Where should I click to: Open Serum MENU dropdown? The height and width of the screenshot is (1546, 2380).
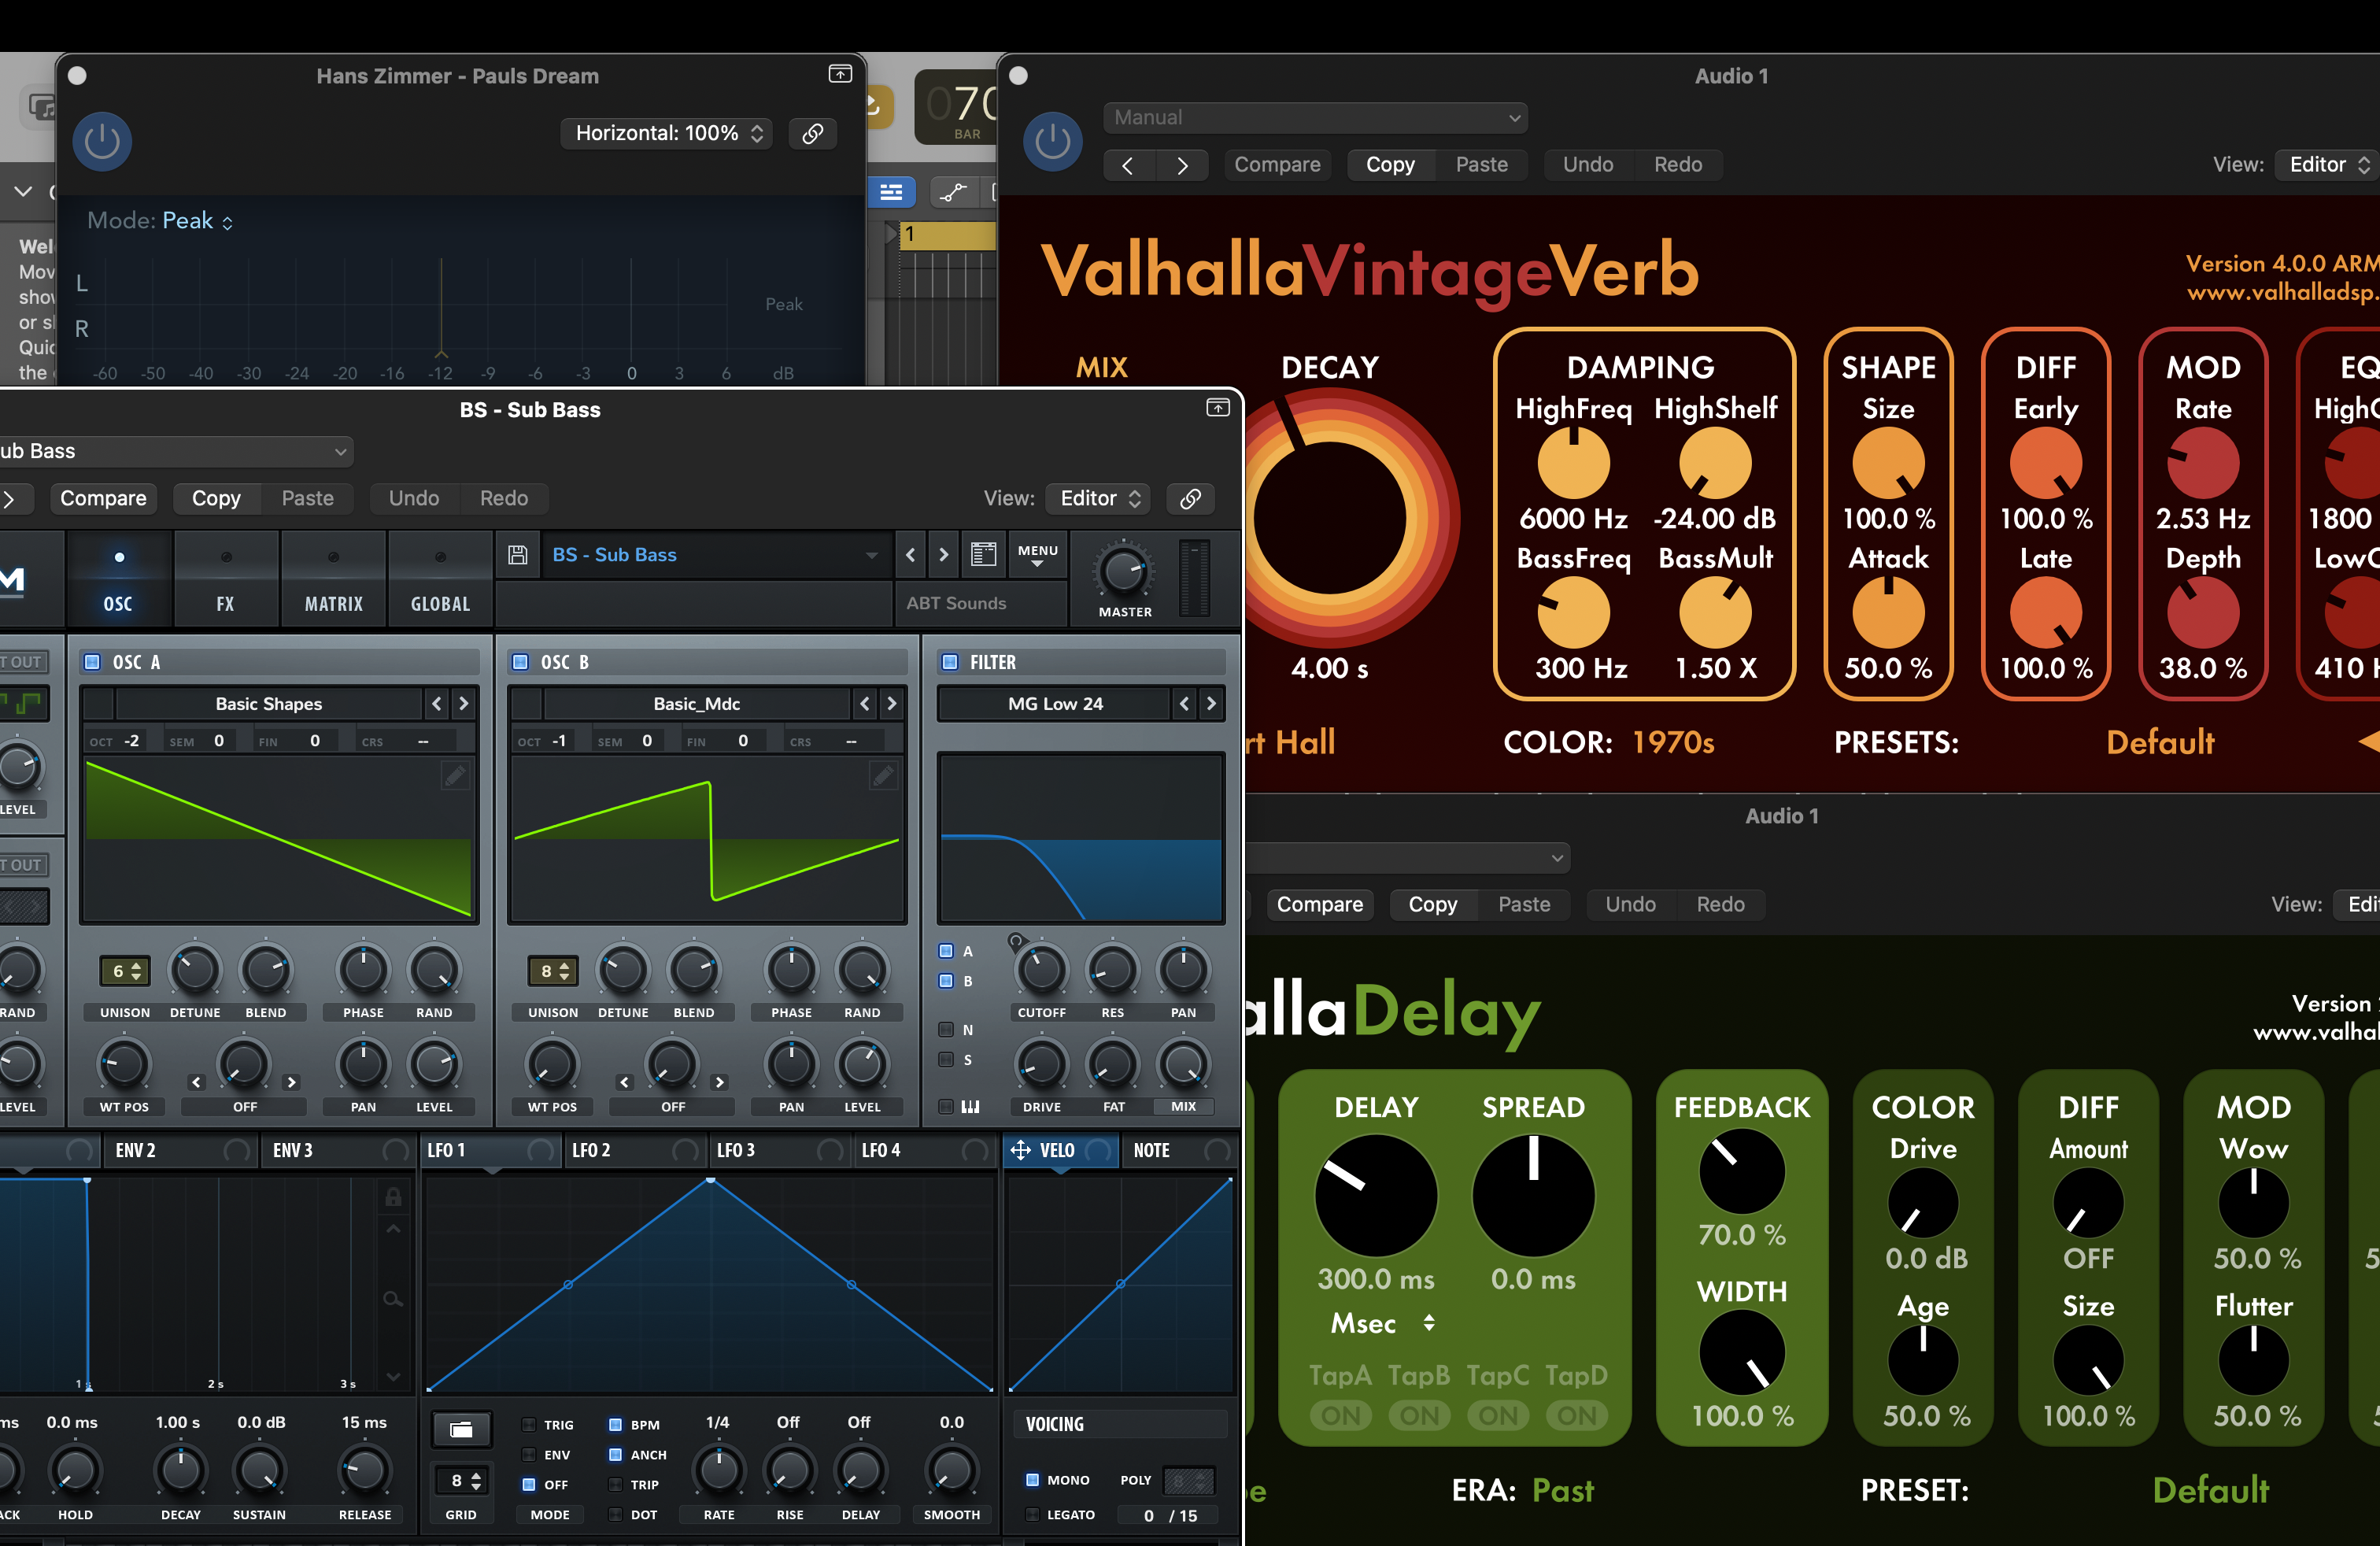[1037, 555]
